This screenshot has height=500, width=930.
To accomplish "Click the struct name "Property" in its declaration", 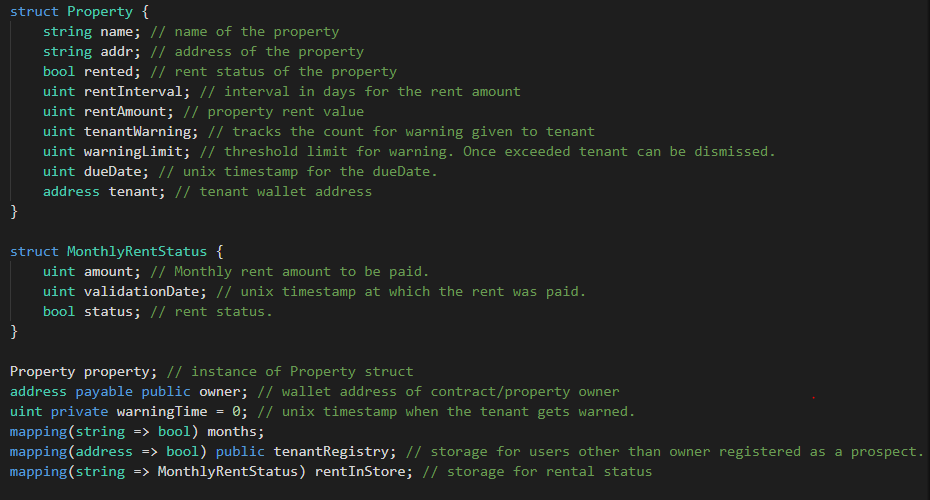I will pos(100,11).
